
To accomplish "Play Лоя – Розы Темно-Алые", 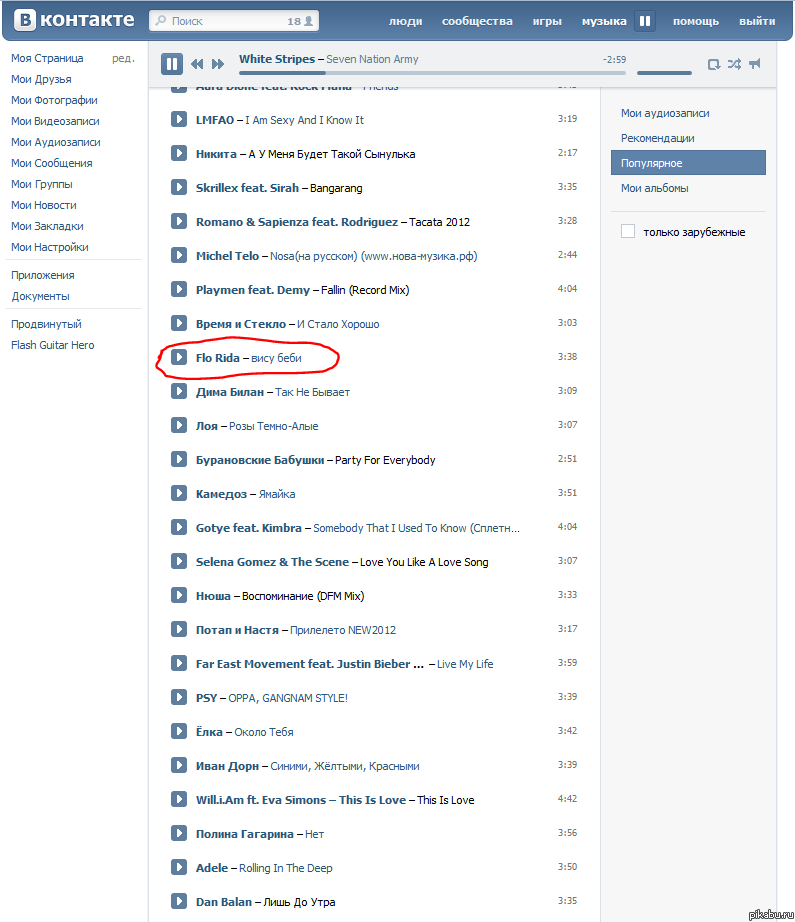I will coord(179,425).
